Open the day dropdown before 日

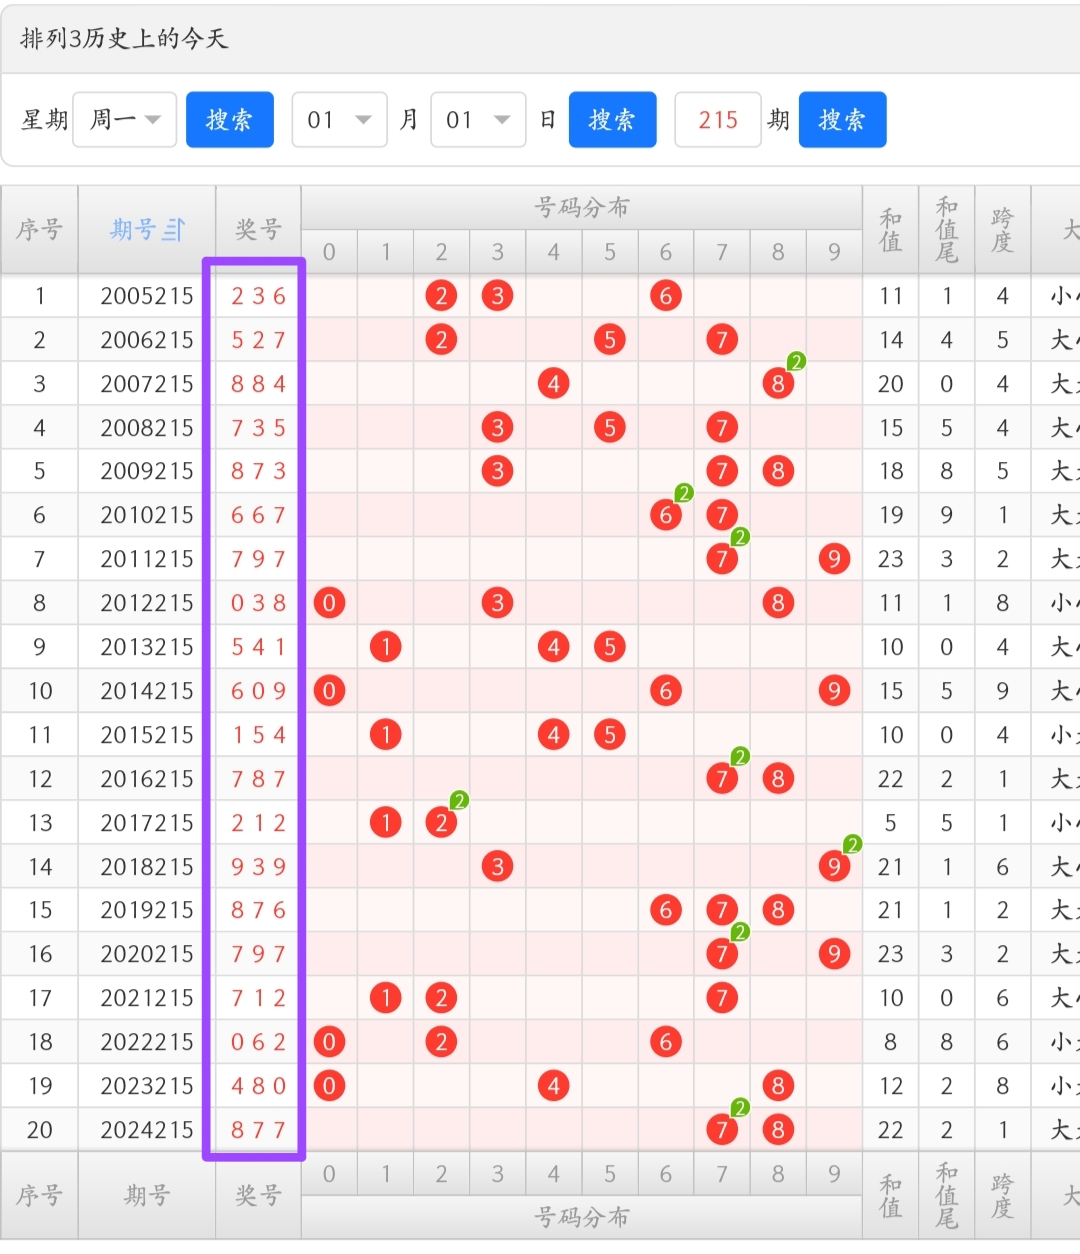pos(478,120)
